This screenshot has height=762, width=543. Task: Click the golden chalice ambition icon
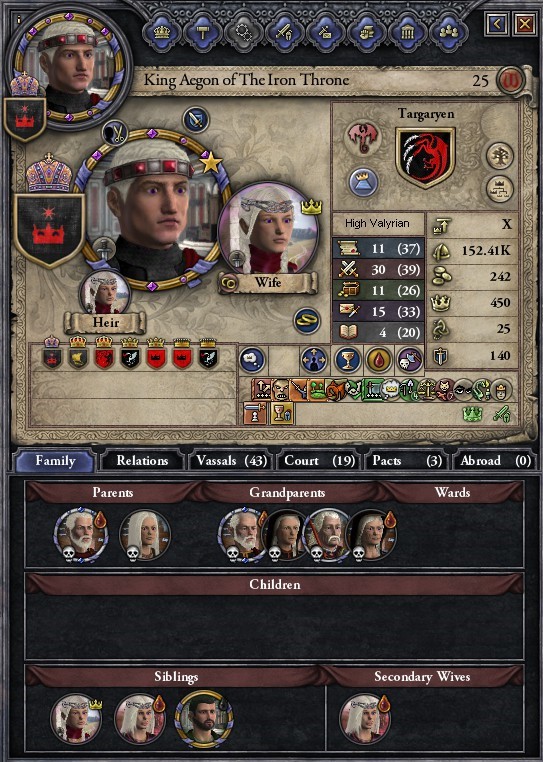347,361
